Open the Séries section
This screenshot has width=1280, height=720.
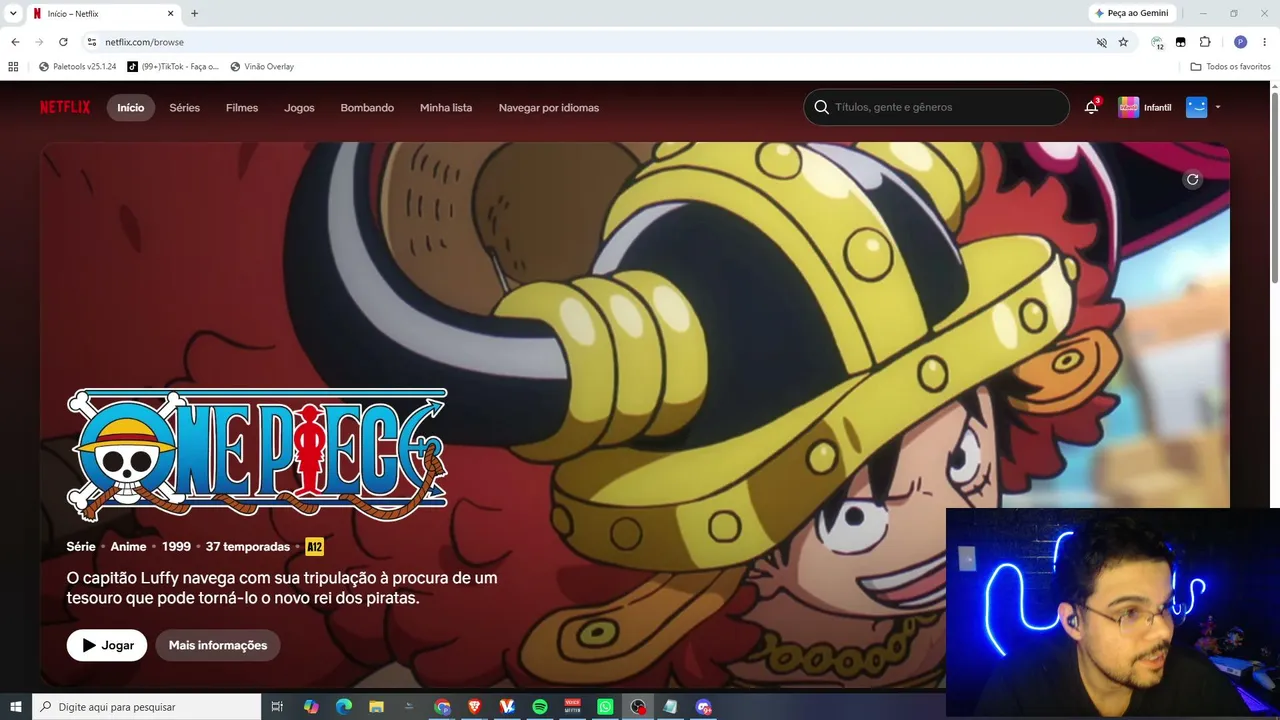185,108
